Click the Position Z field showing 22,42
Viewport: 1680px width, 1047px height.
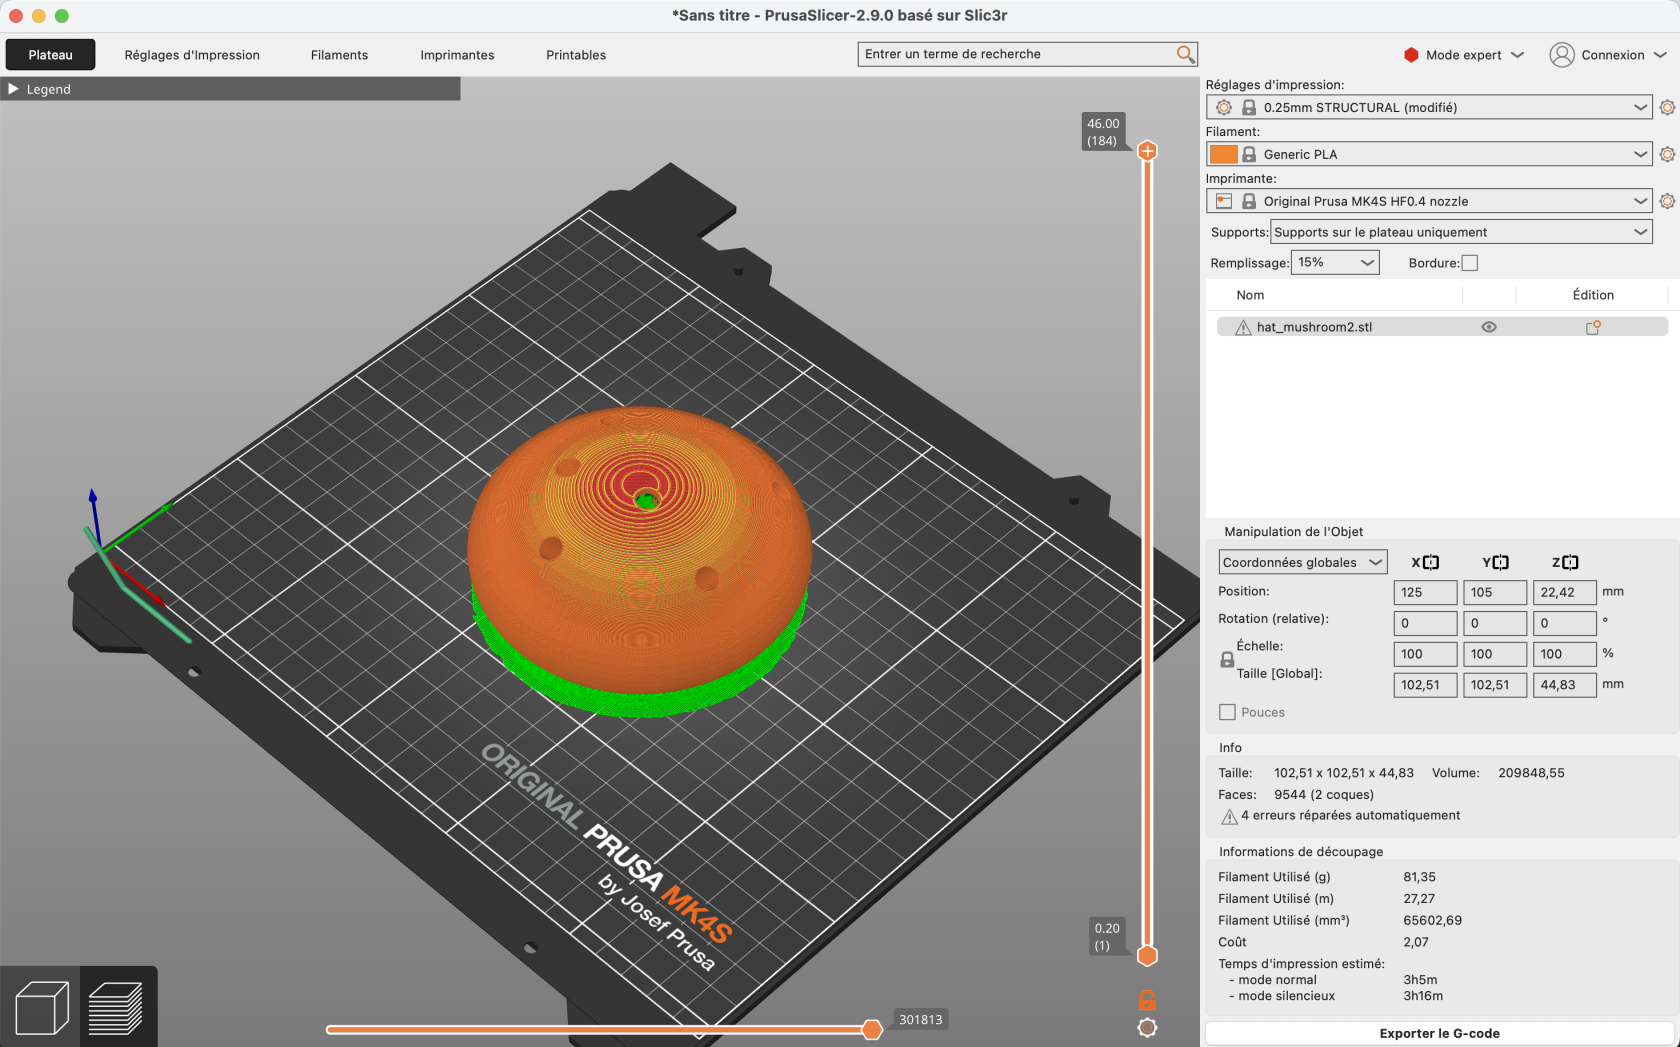point(1564,592)
